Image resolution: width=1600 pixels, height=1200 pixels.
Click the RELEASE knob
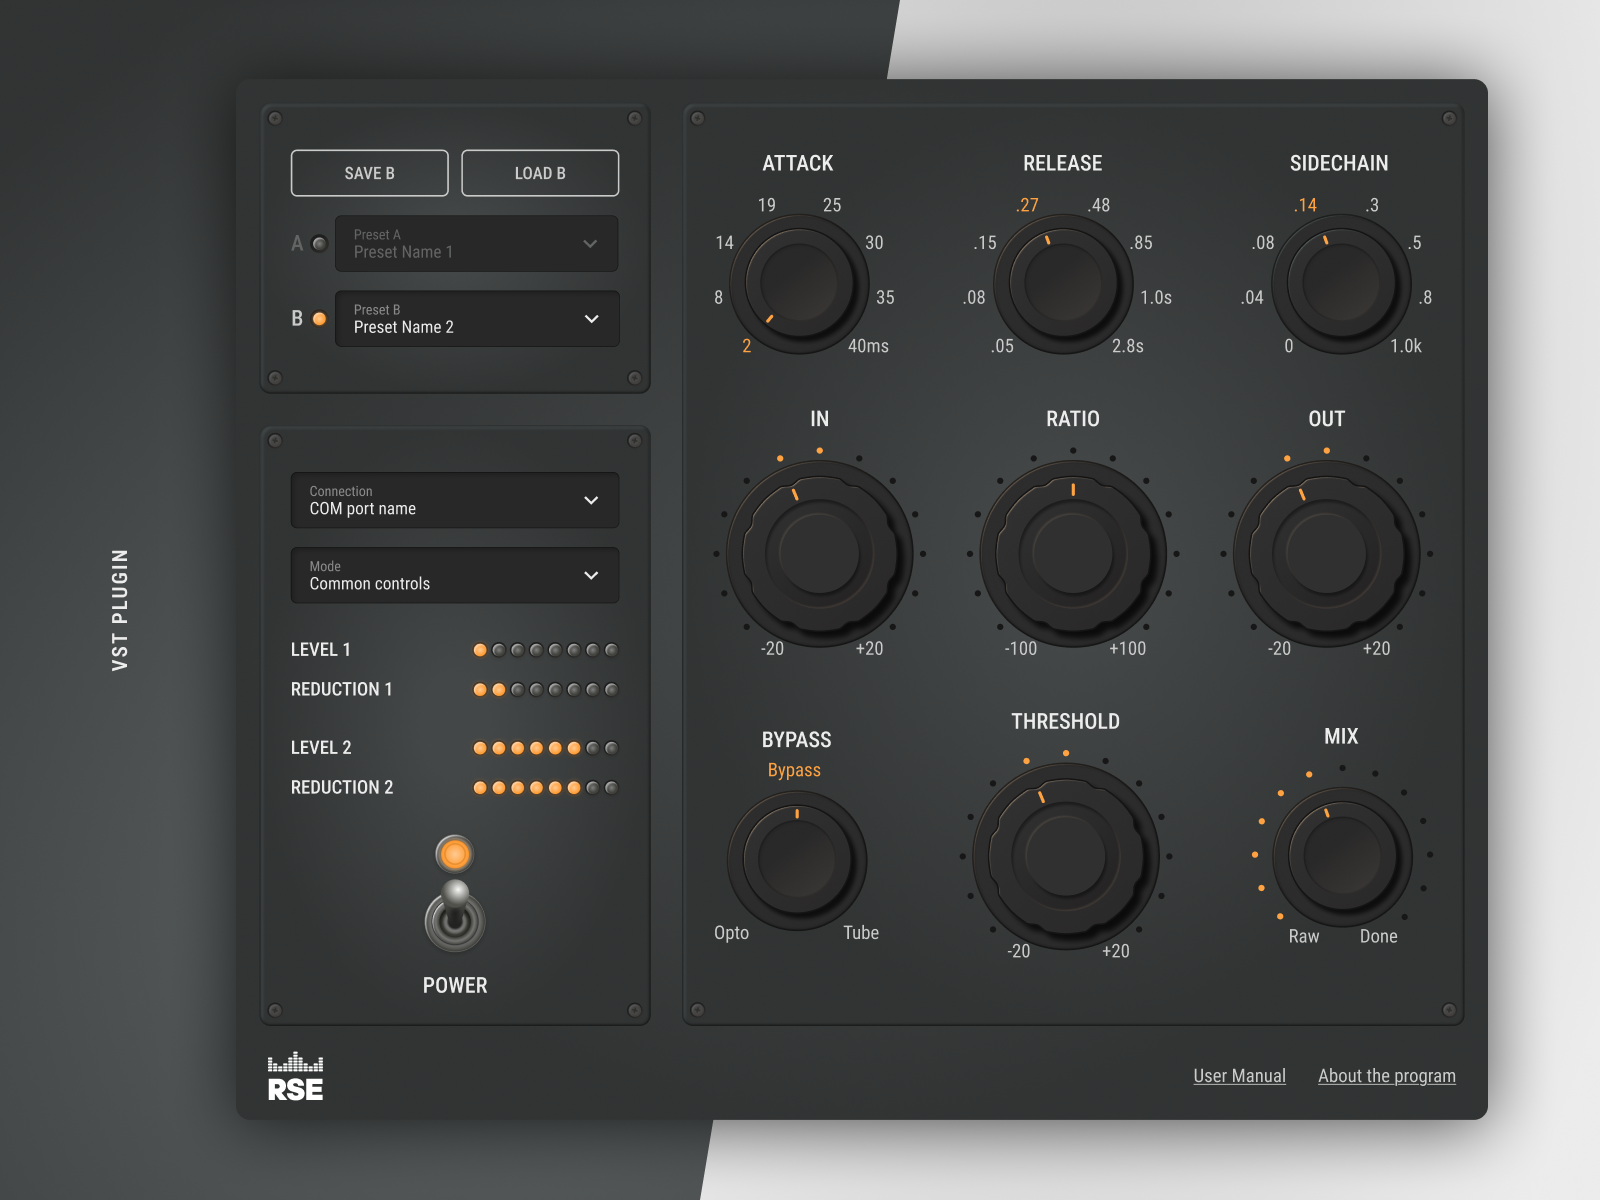(1063, 284)
